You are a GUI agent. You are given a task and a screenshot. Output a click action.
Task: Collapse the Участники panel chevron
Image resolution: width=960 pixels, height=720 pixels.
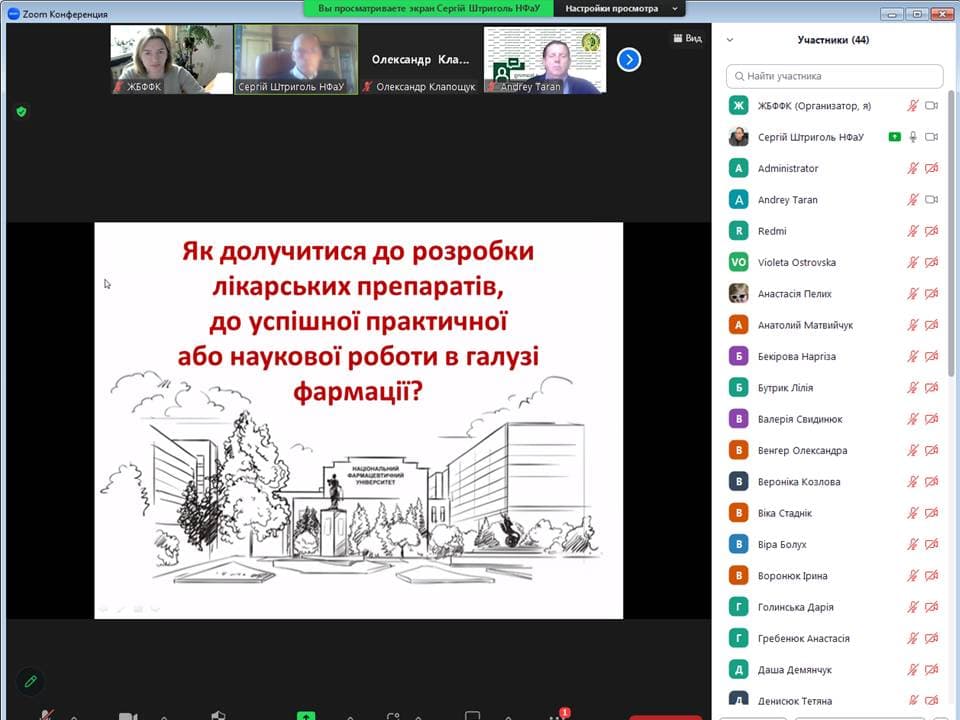coord(730,40)
